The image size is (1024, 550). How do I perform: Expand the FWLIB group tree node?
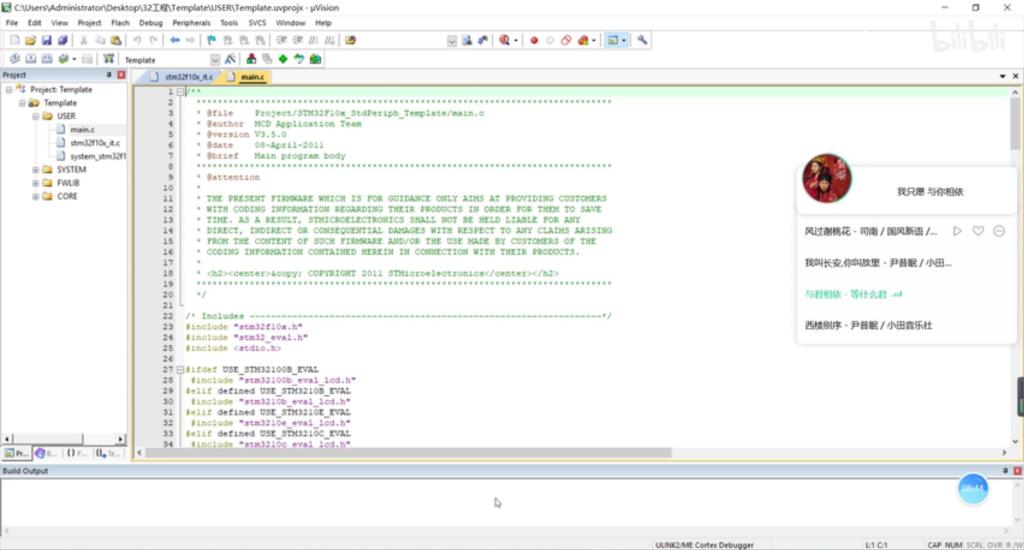coord(35,183)
